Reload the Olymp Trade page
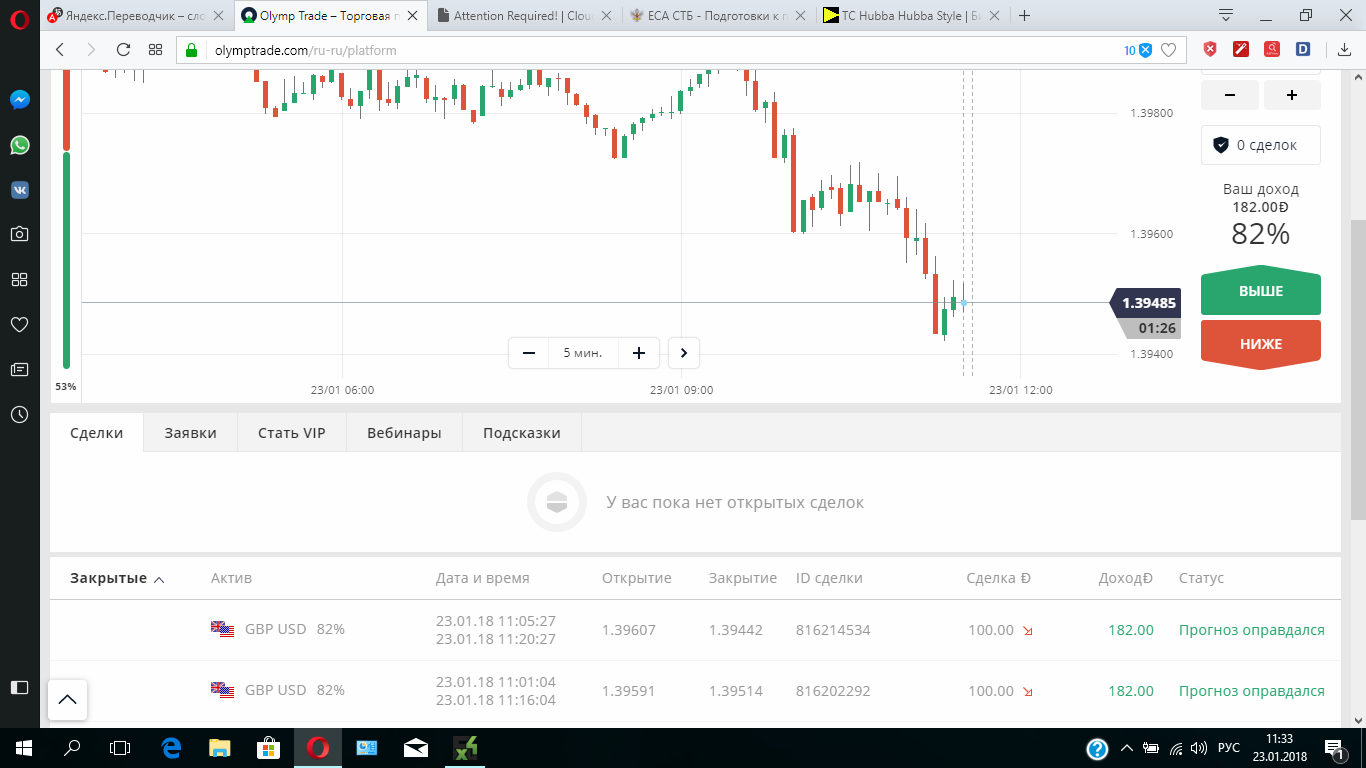This screenshot has height=768, width=1366. pyautogui.click(x=123, y=50)
